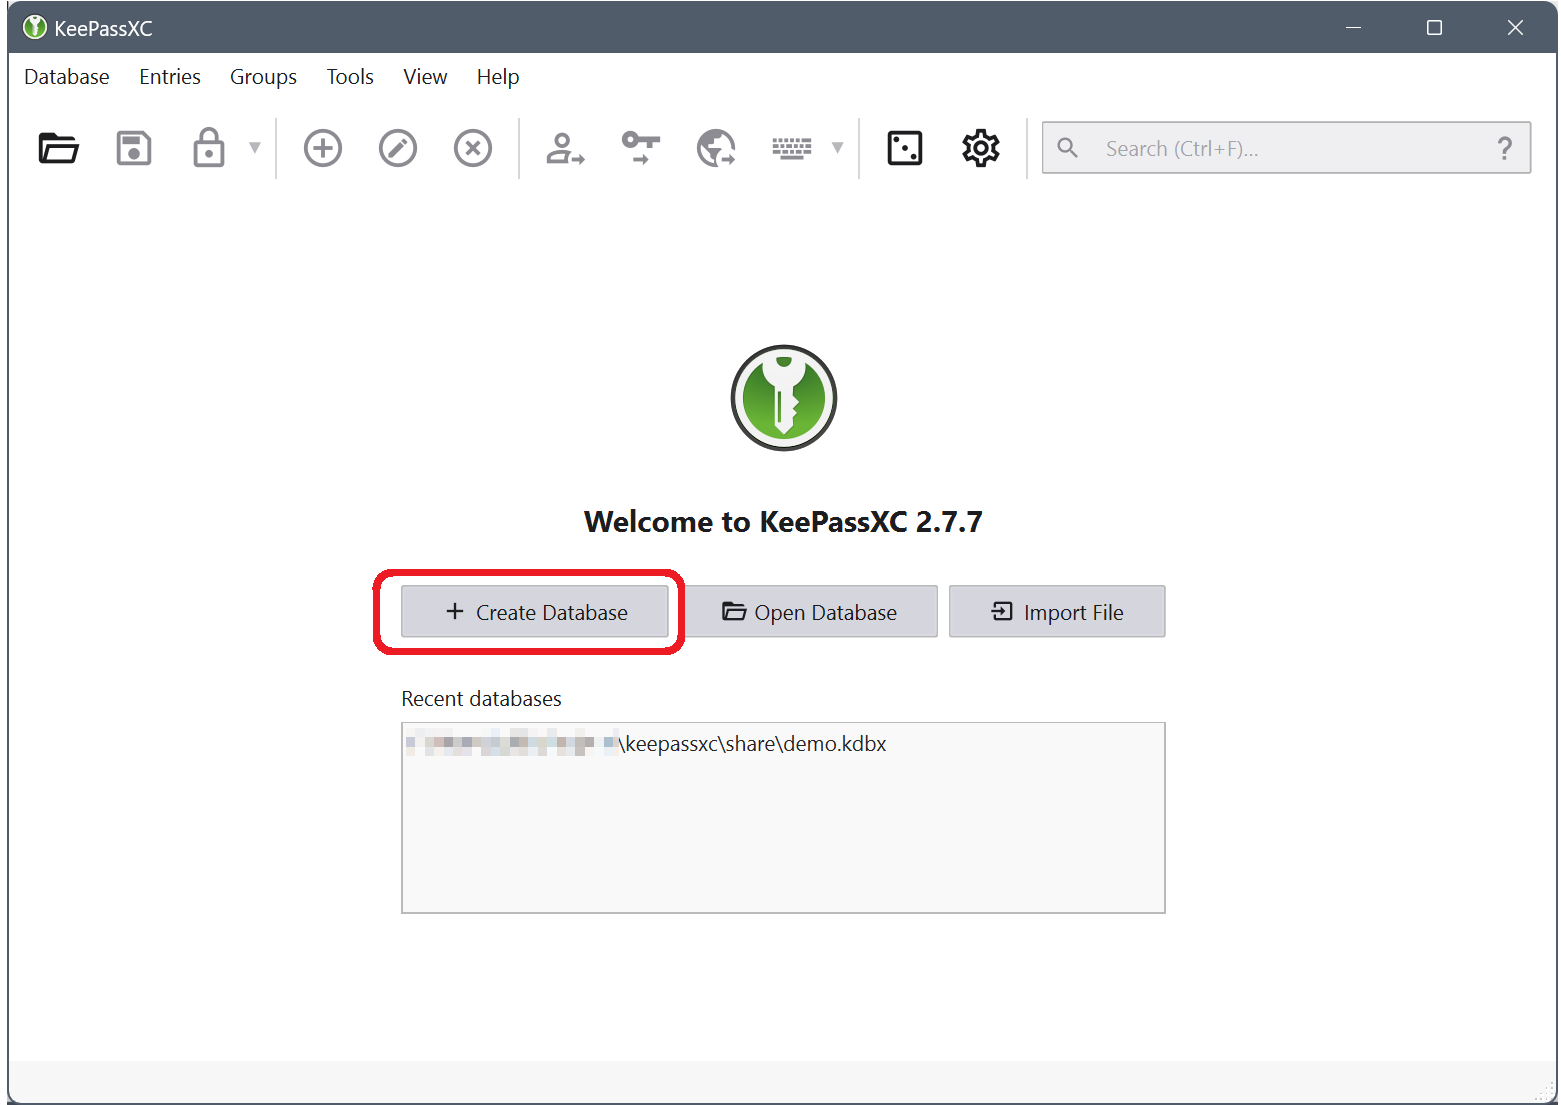Image resolution: width=1561 pixels, height=1105 pixels.
Task: Open the Entries menu
Action: coord(170,77)
